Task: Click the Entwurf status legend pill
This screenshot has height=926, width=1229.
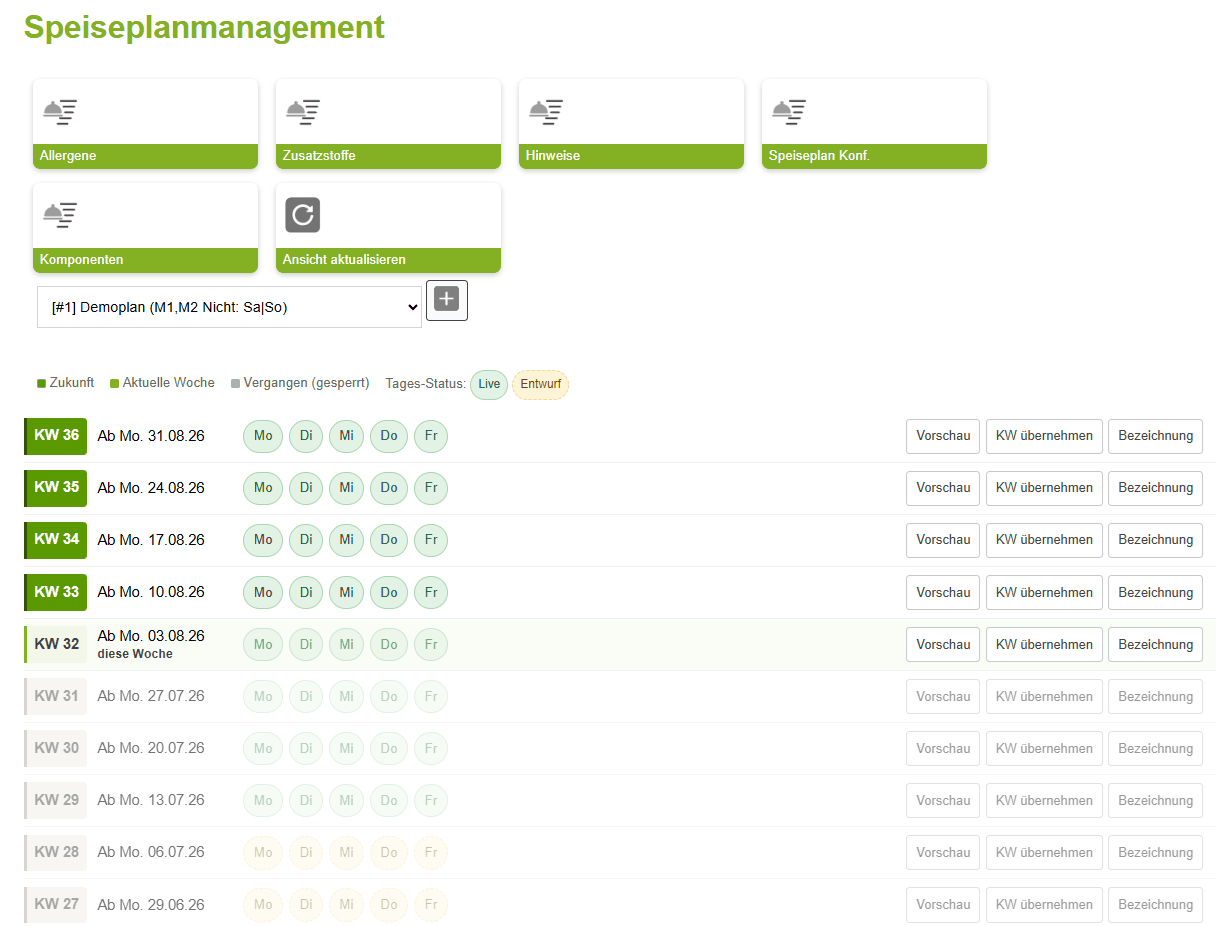Action: (540, 384)
